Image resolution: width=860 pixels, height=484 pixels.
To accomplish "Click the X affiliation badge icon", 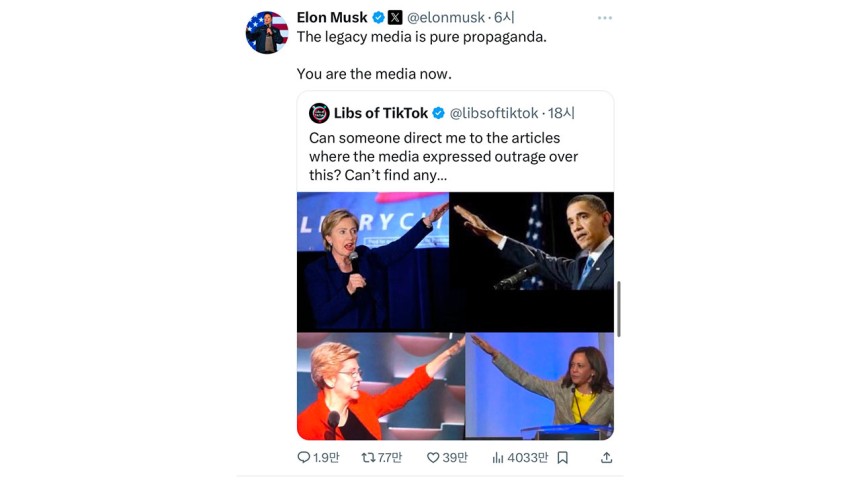I will [395, 18].
